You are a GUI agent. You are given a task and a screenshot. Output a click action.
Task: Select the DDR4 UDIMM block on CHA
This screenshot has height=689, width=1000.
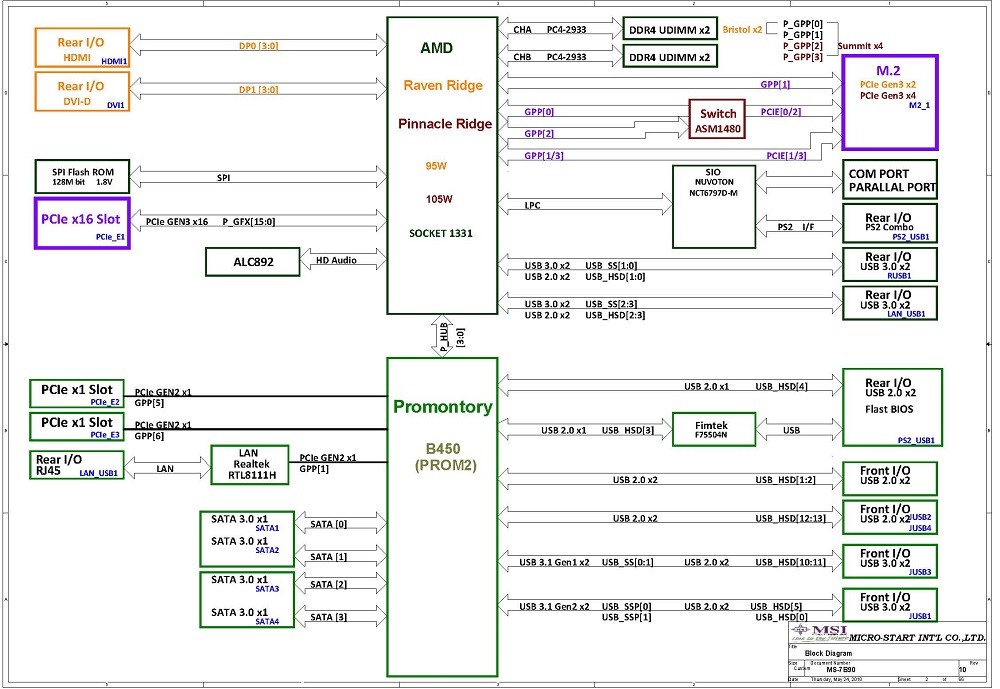667,30
